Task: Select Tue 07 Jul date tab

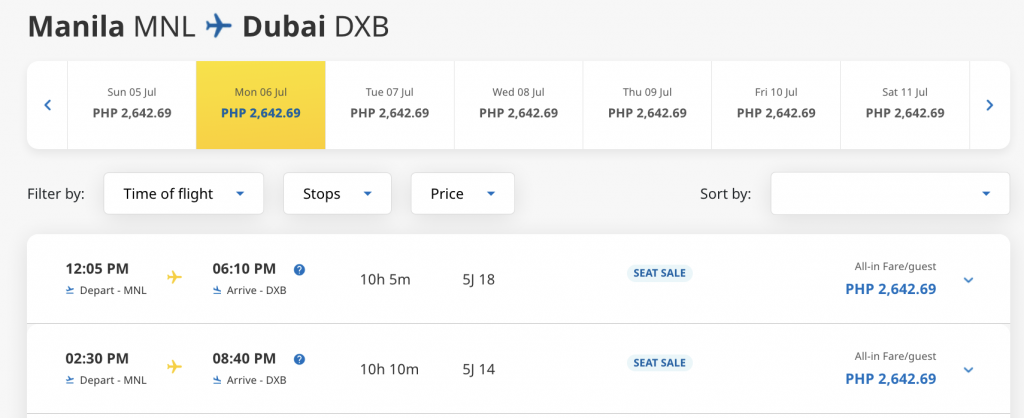Action: (x=390, y=104)
